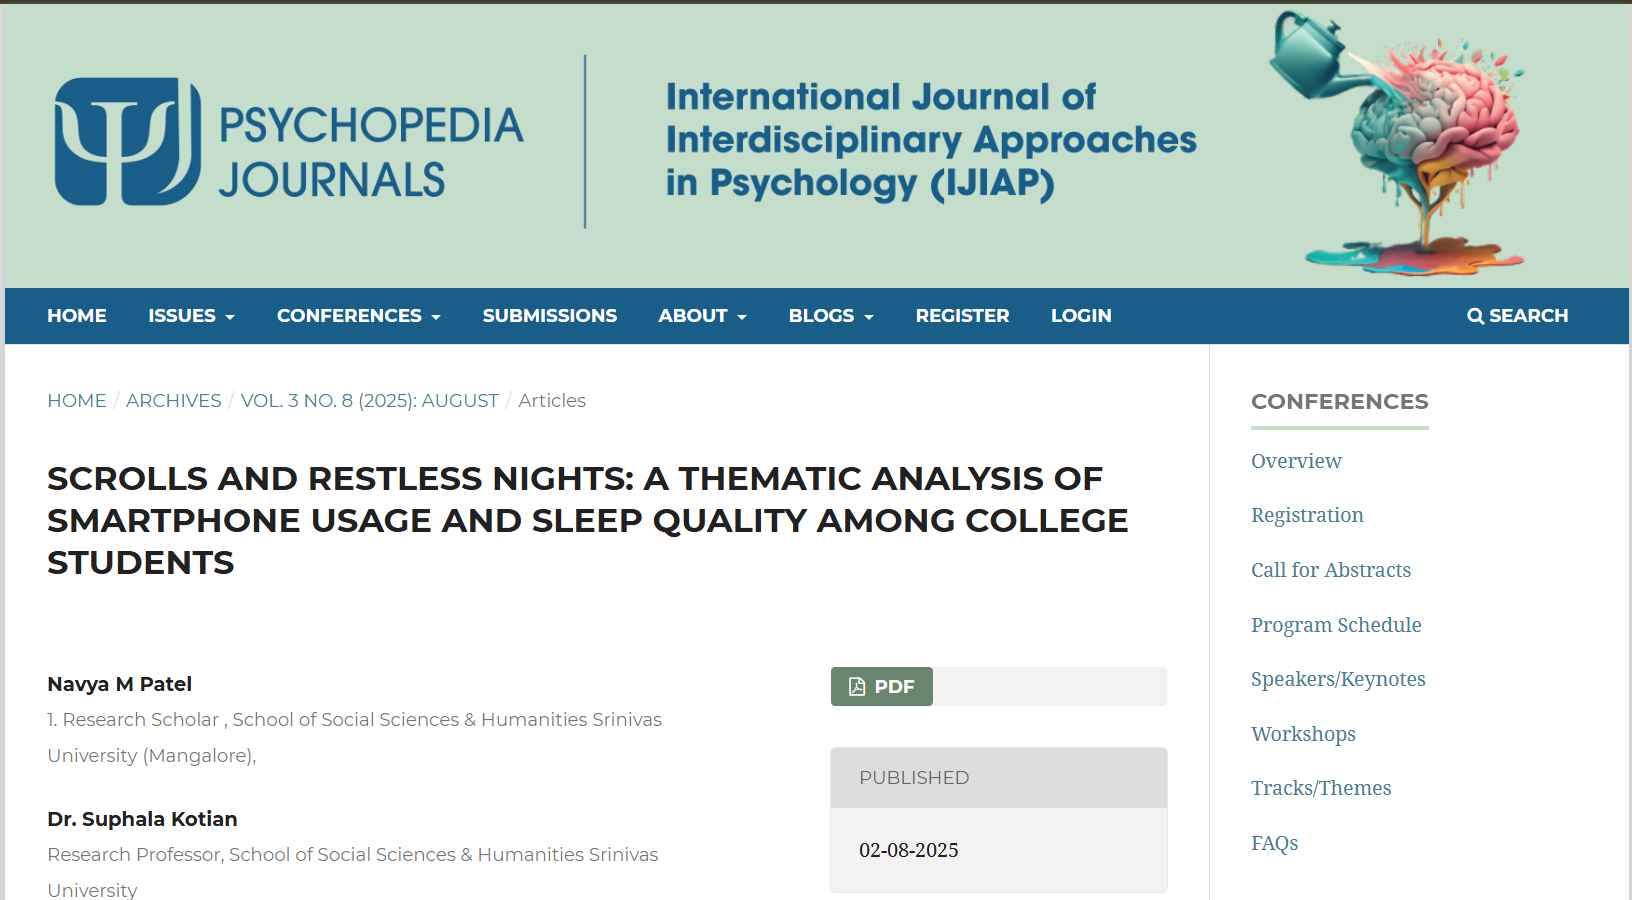
Task: Open Vol. 3 No. 8 August breadcrumb
Action: coord(369,401)
